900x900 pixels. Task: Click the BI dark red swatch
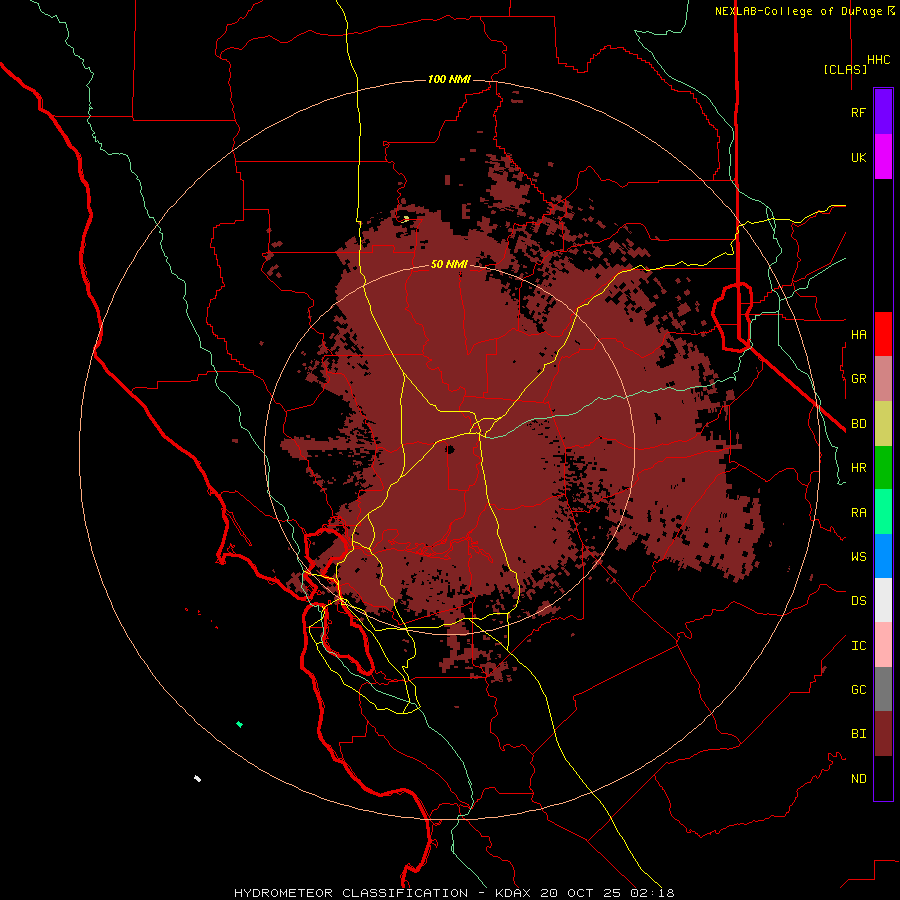pyautogui.click(x=883, y=734)
